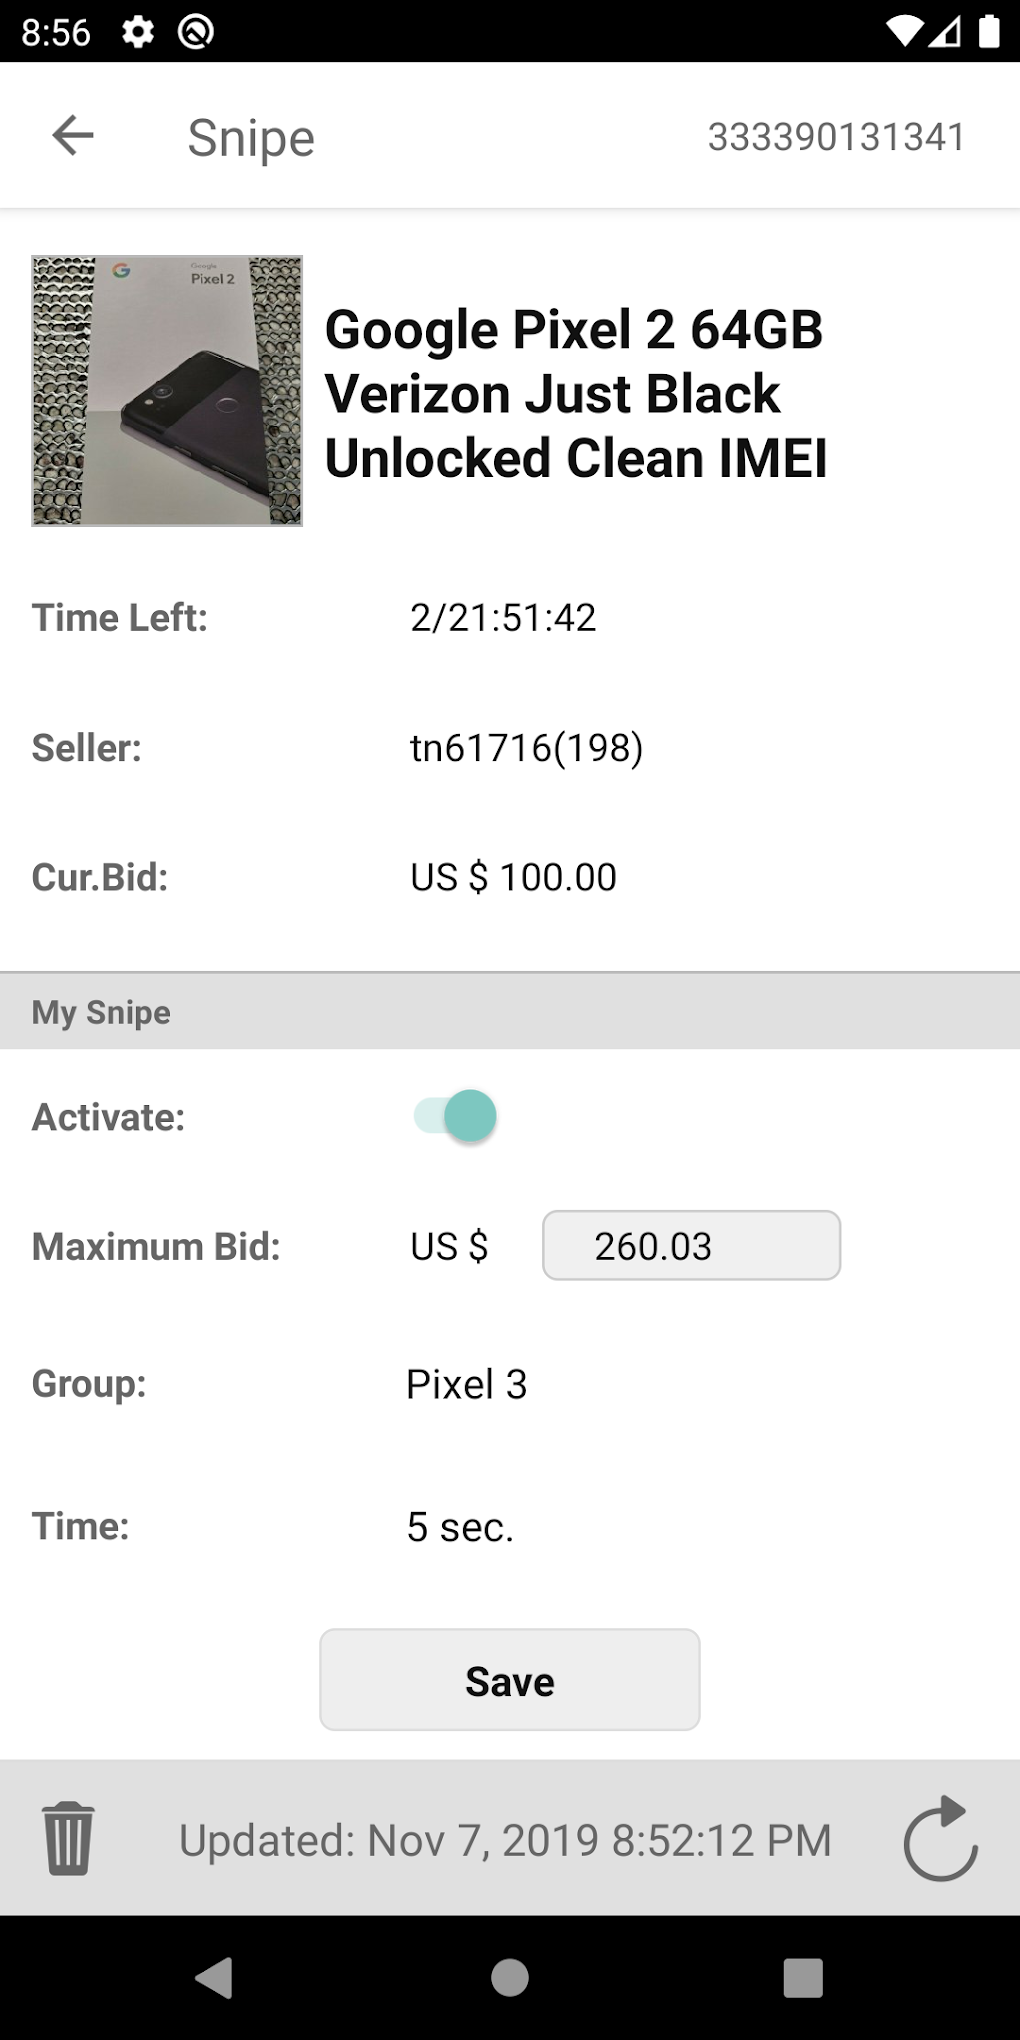Change the snipe Time of 5 sec.
This screenshot has height=2040, width=1020.
coord(460,1527)
